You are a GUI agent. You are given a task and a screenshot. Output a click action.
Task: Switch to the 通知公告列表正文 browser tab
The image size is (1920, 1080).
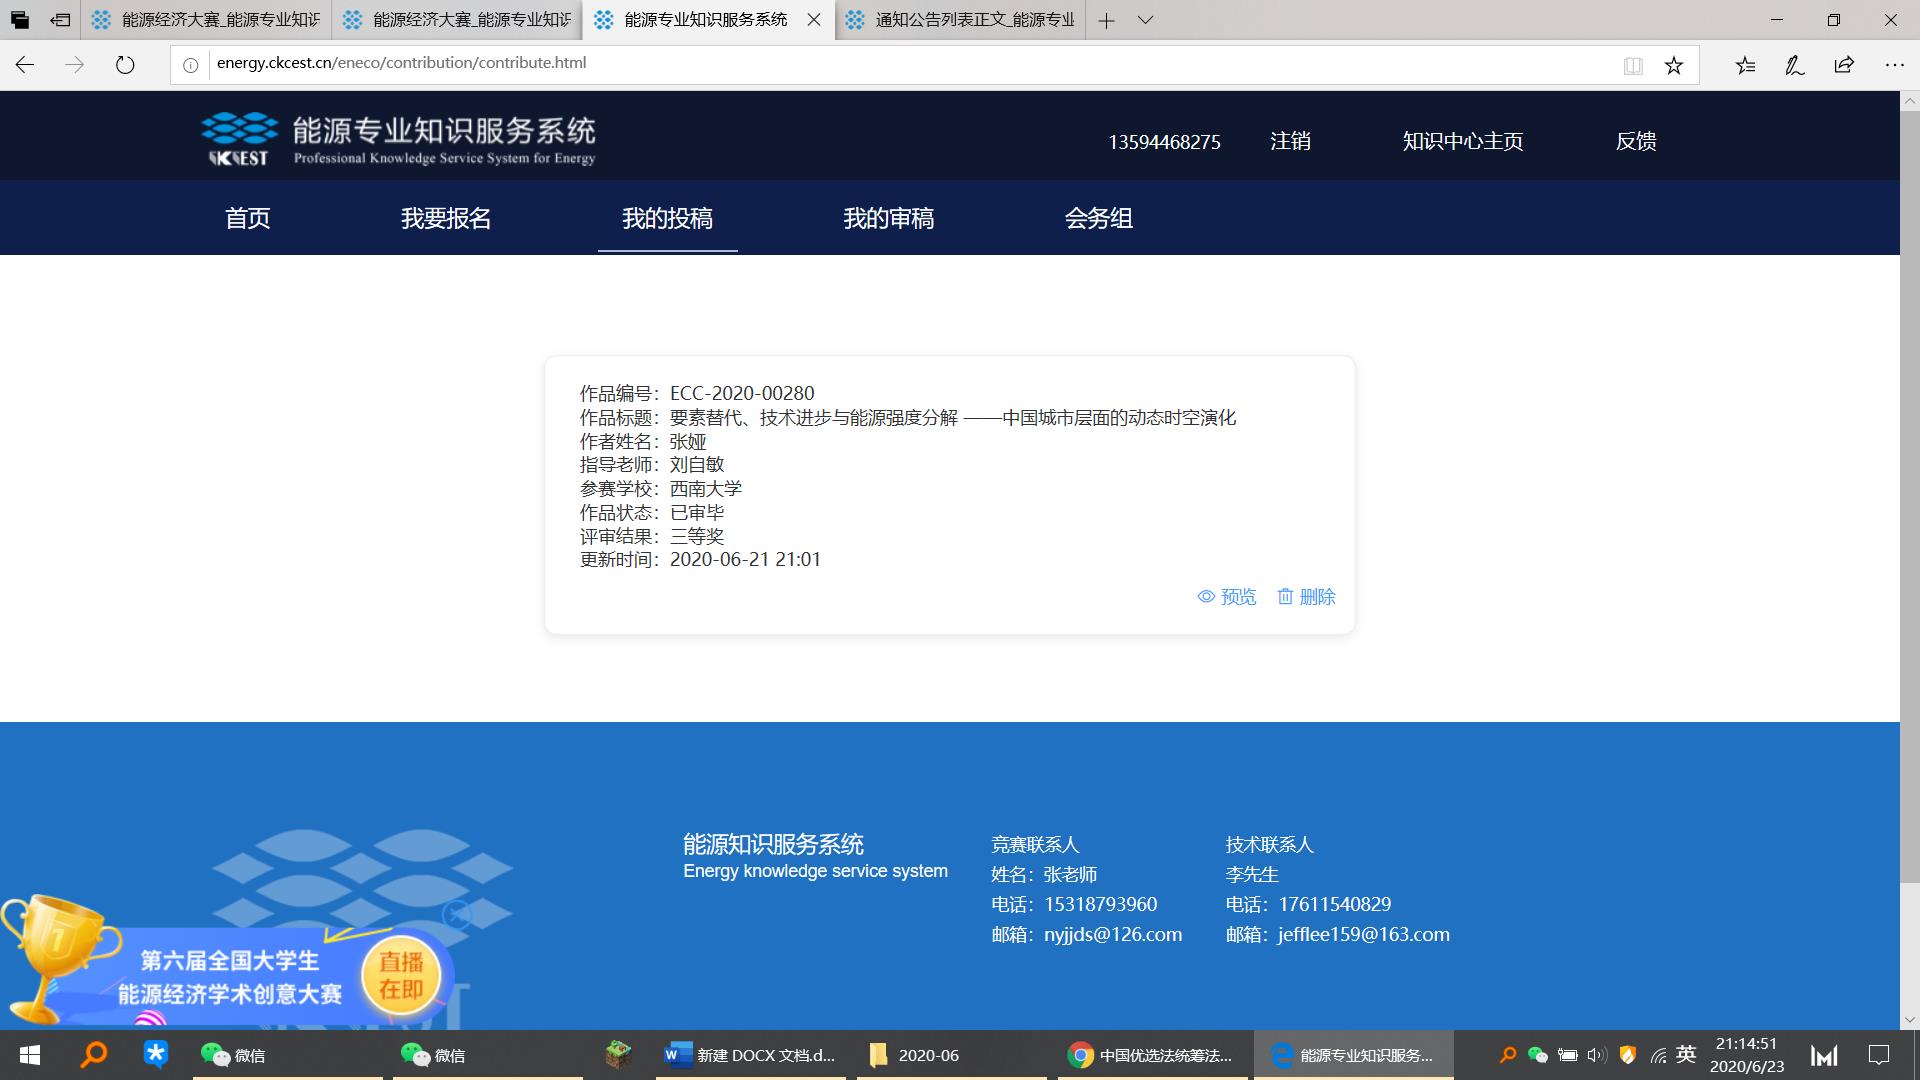960,20
